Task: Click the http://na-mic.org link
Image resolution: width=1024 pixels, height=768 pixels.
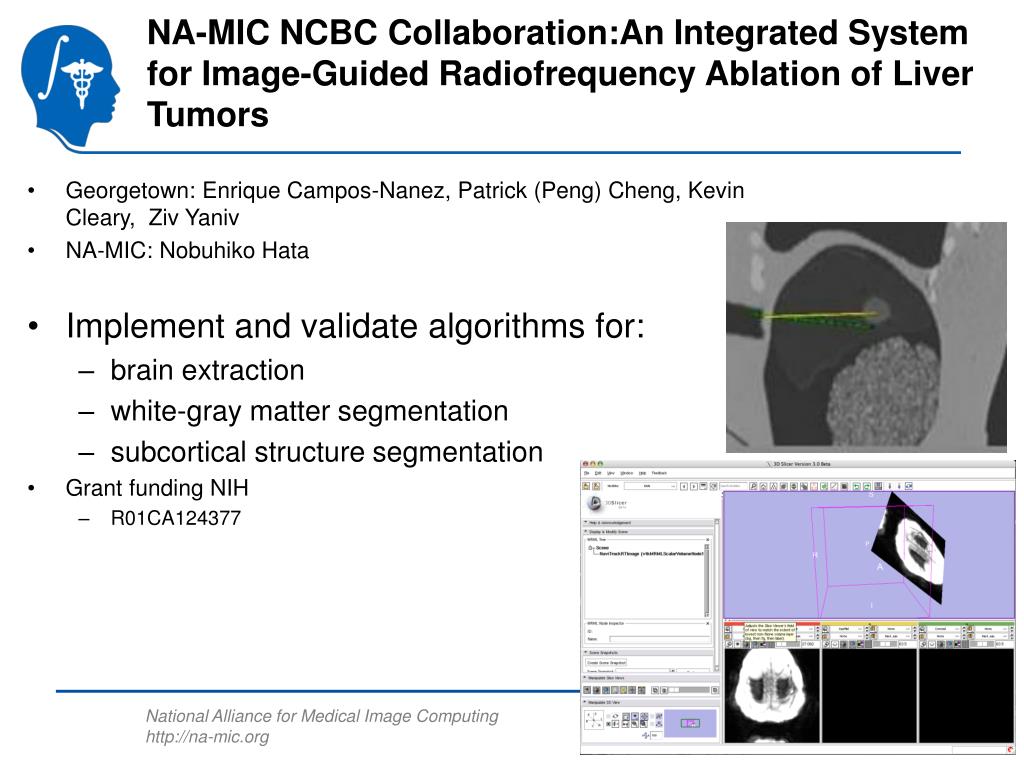Action: [x=208, y=737]
